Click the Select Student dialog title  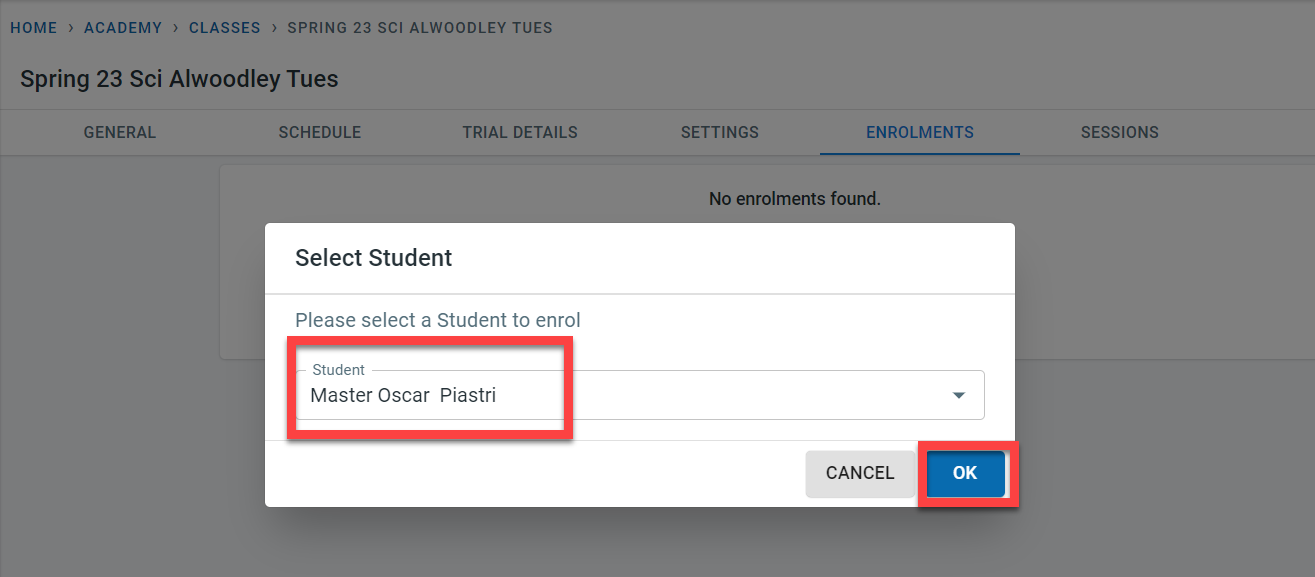click(374, 258)
